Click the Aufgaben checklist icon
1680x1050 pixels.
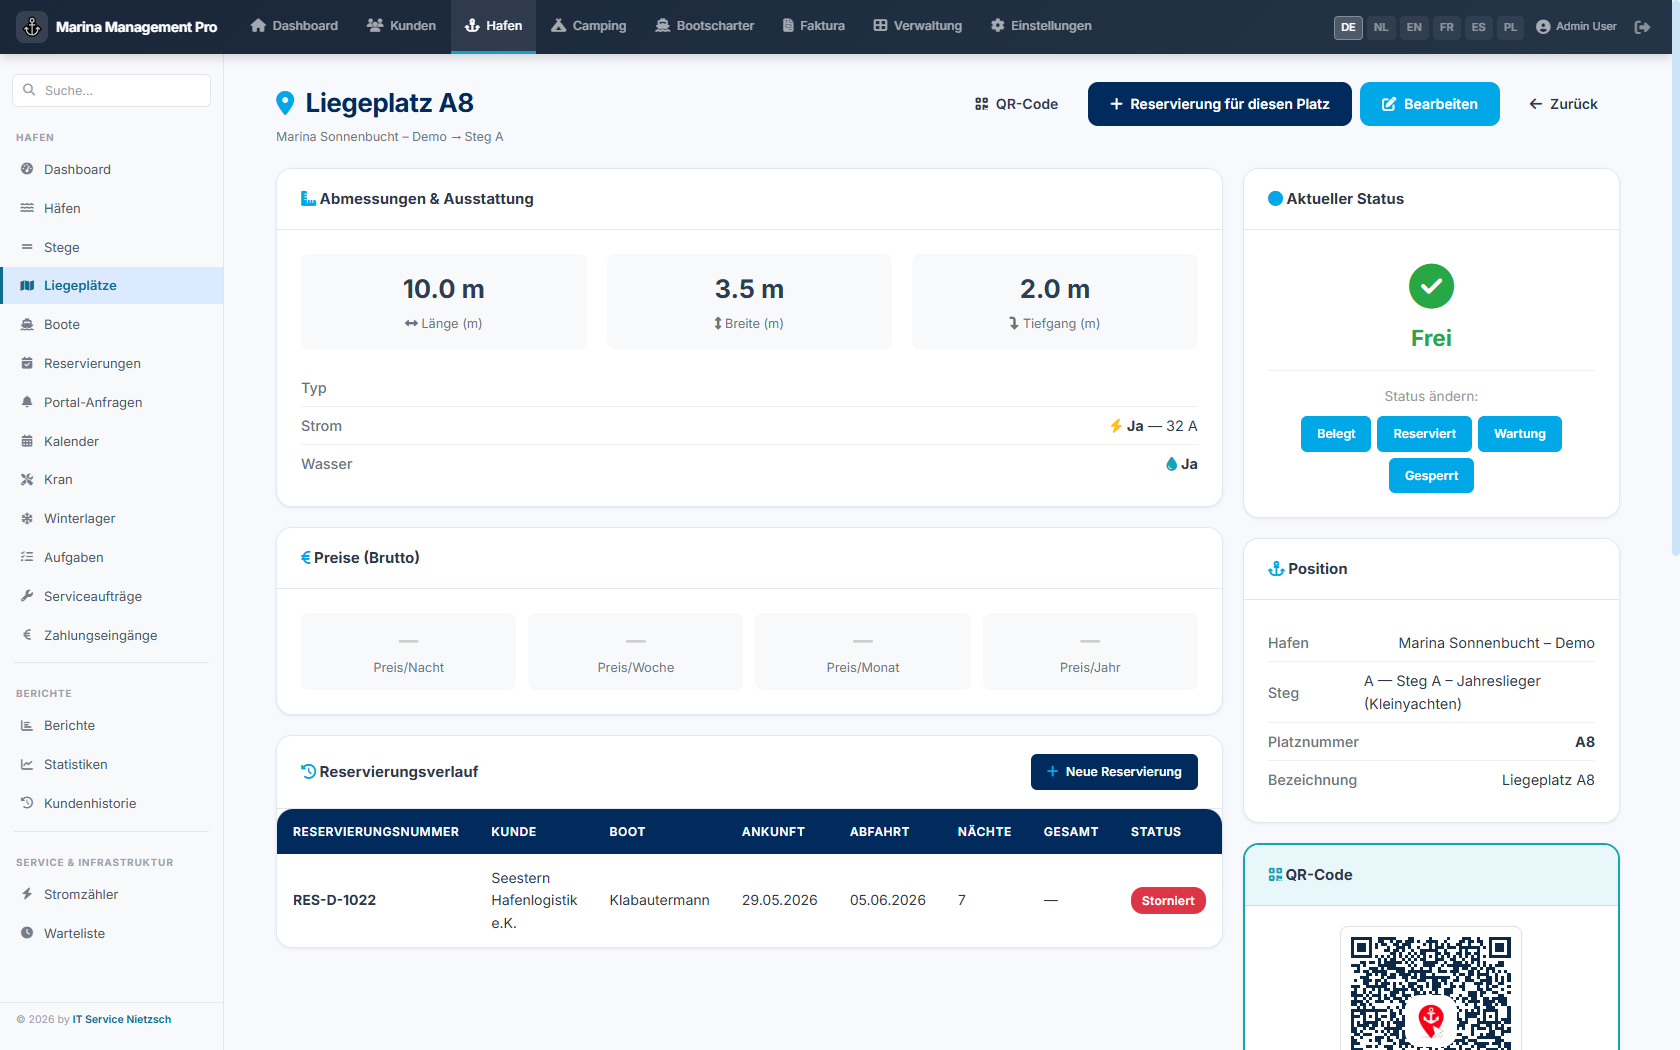pos(27,557)
